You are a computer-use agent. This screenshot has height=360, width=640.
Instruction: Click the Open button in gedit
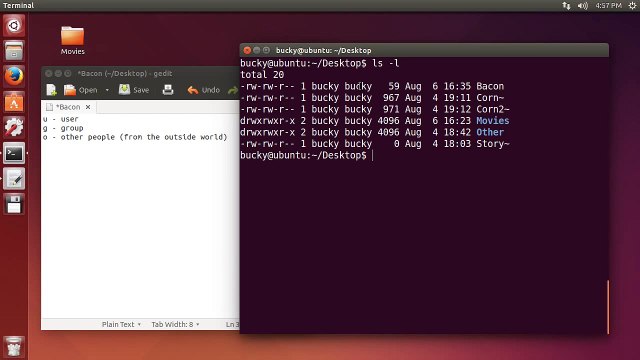81,90
